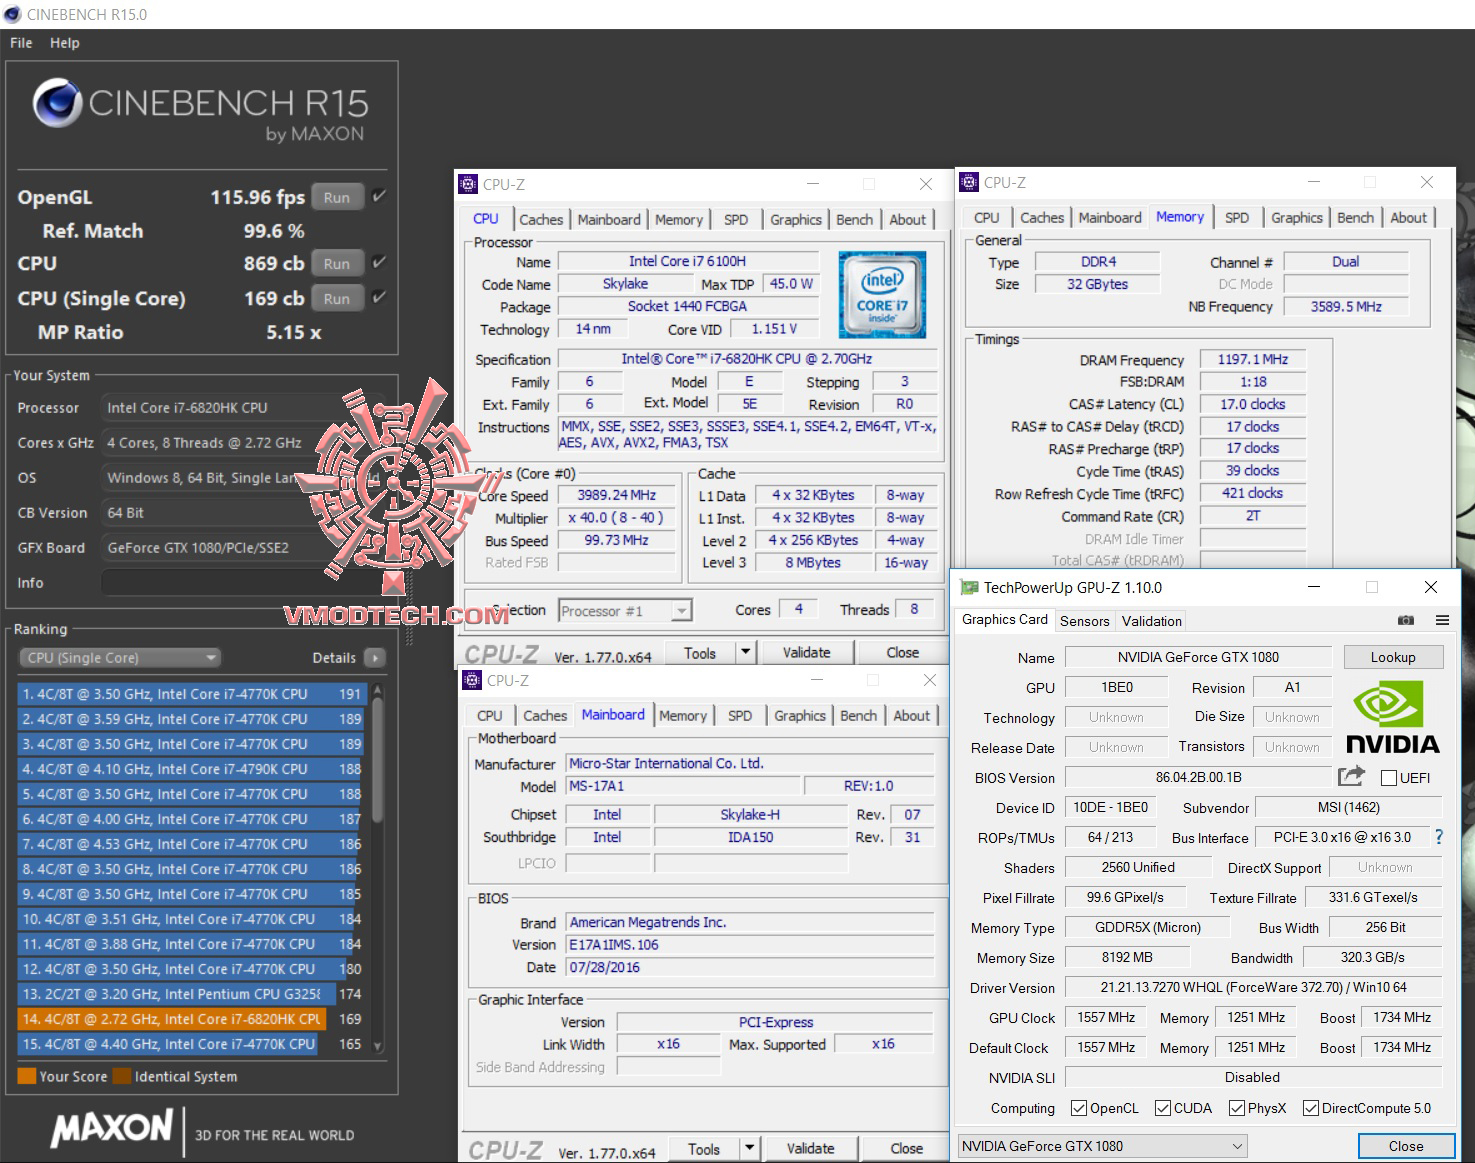Open Graphics tab in the CPU-Z Memory window
This screenshot has height=1163, width=1475.
[x=1297, y=218]
